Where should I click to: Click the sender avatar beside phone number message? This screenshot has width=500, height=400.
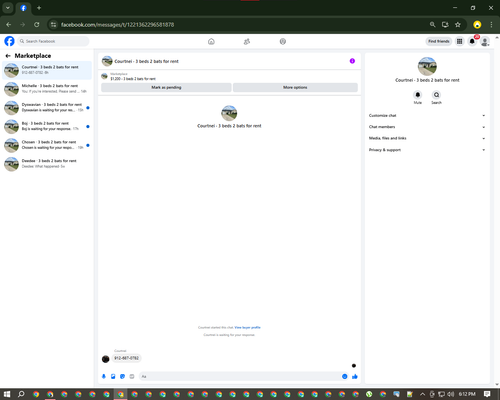106,359
